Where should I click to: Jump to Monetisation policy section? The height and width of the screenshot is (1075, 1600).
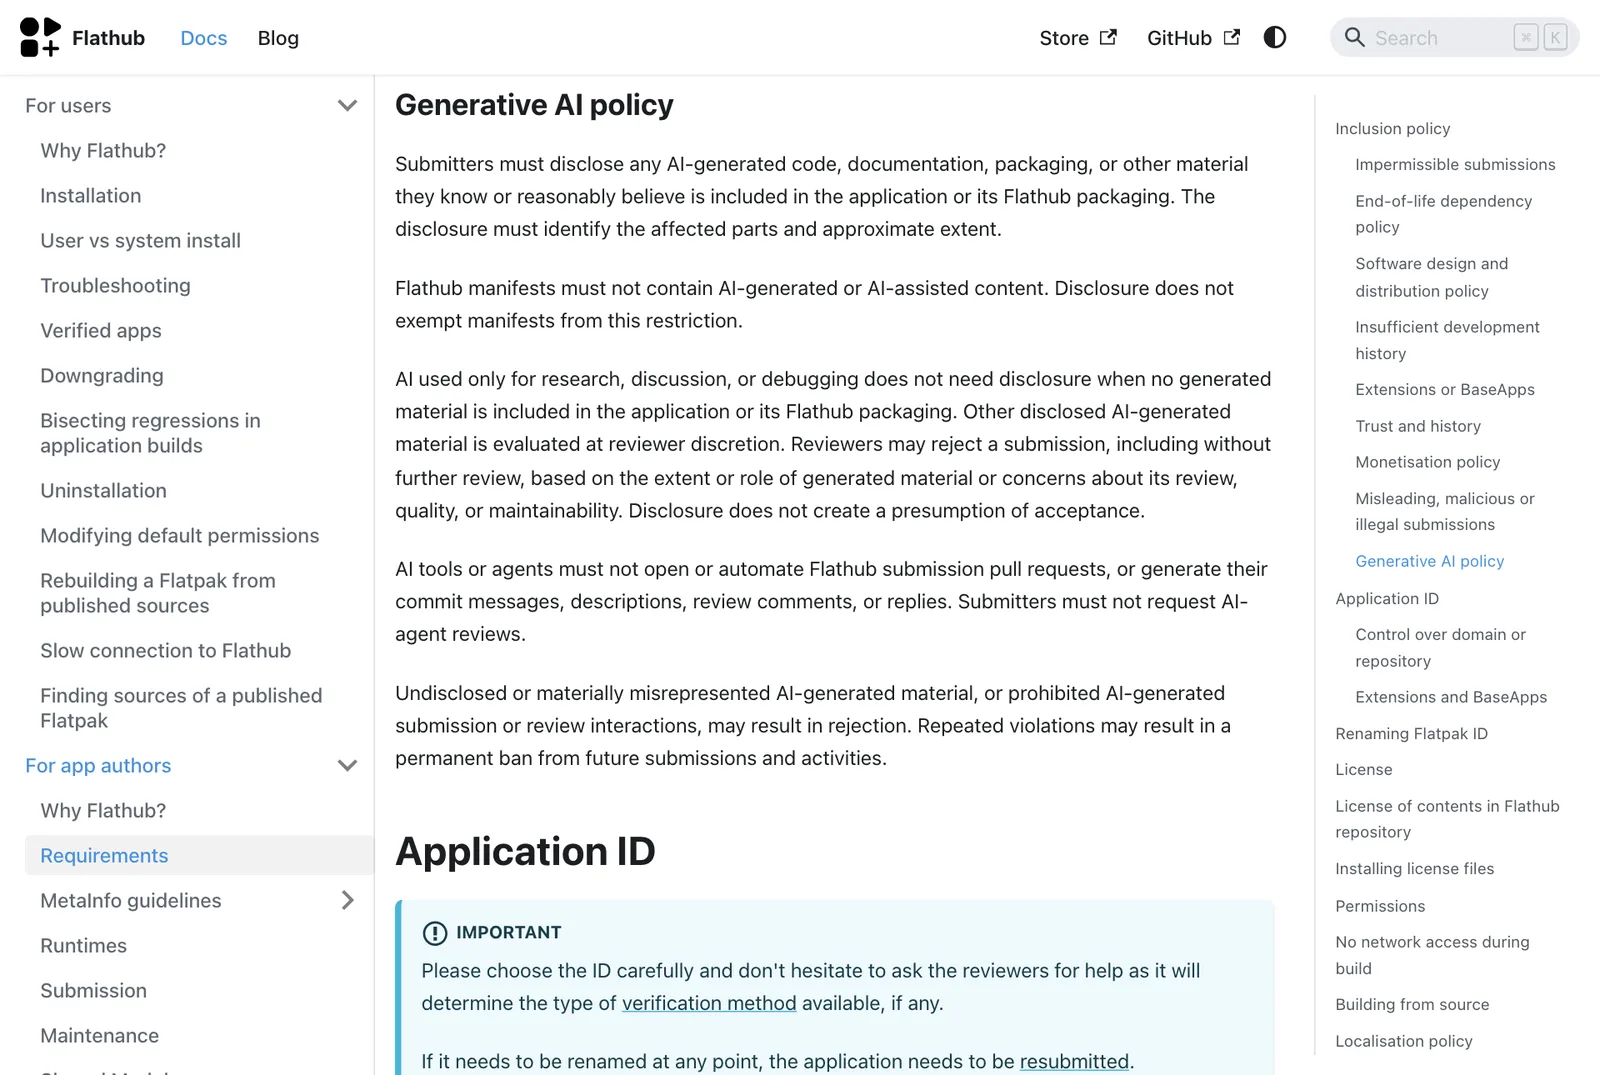click(x=1428, y=462)
